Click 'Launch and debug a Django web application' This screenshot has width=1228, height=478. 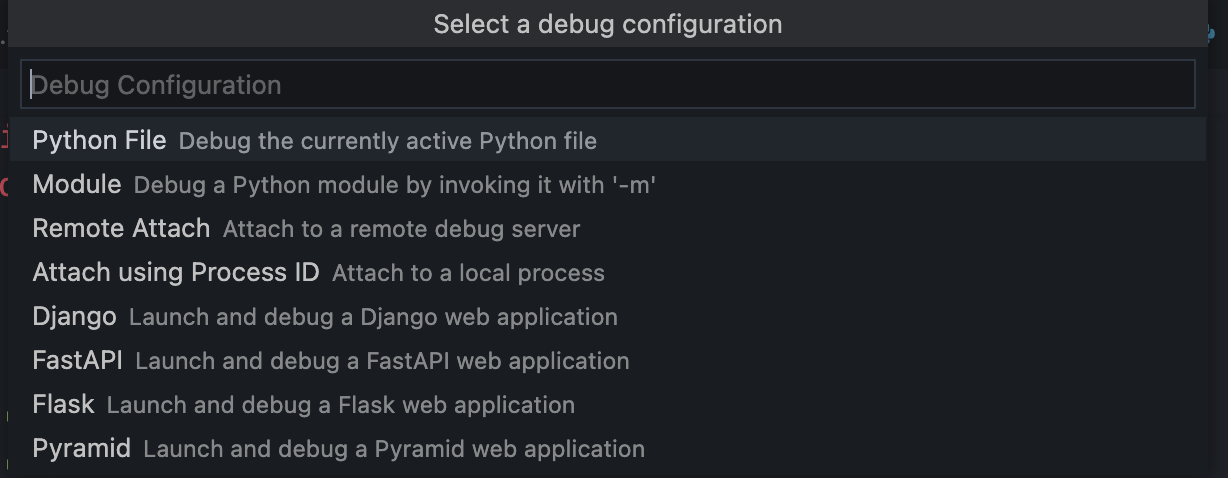coord(373,317)
